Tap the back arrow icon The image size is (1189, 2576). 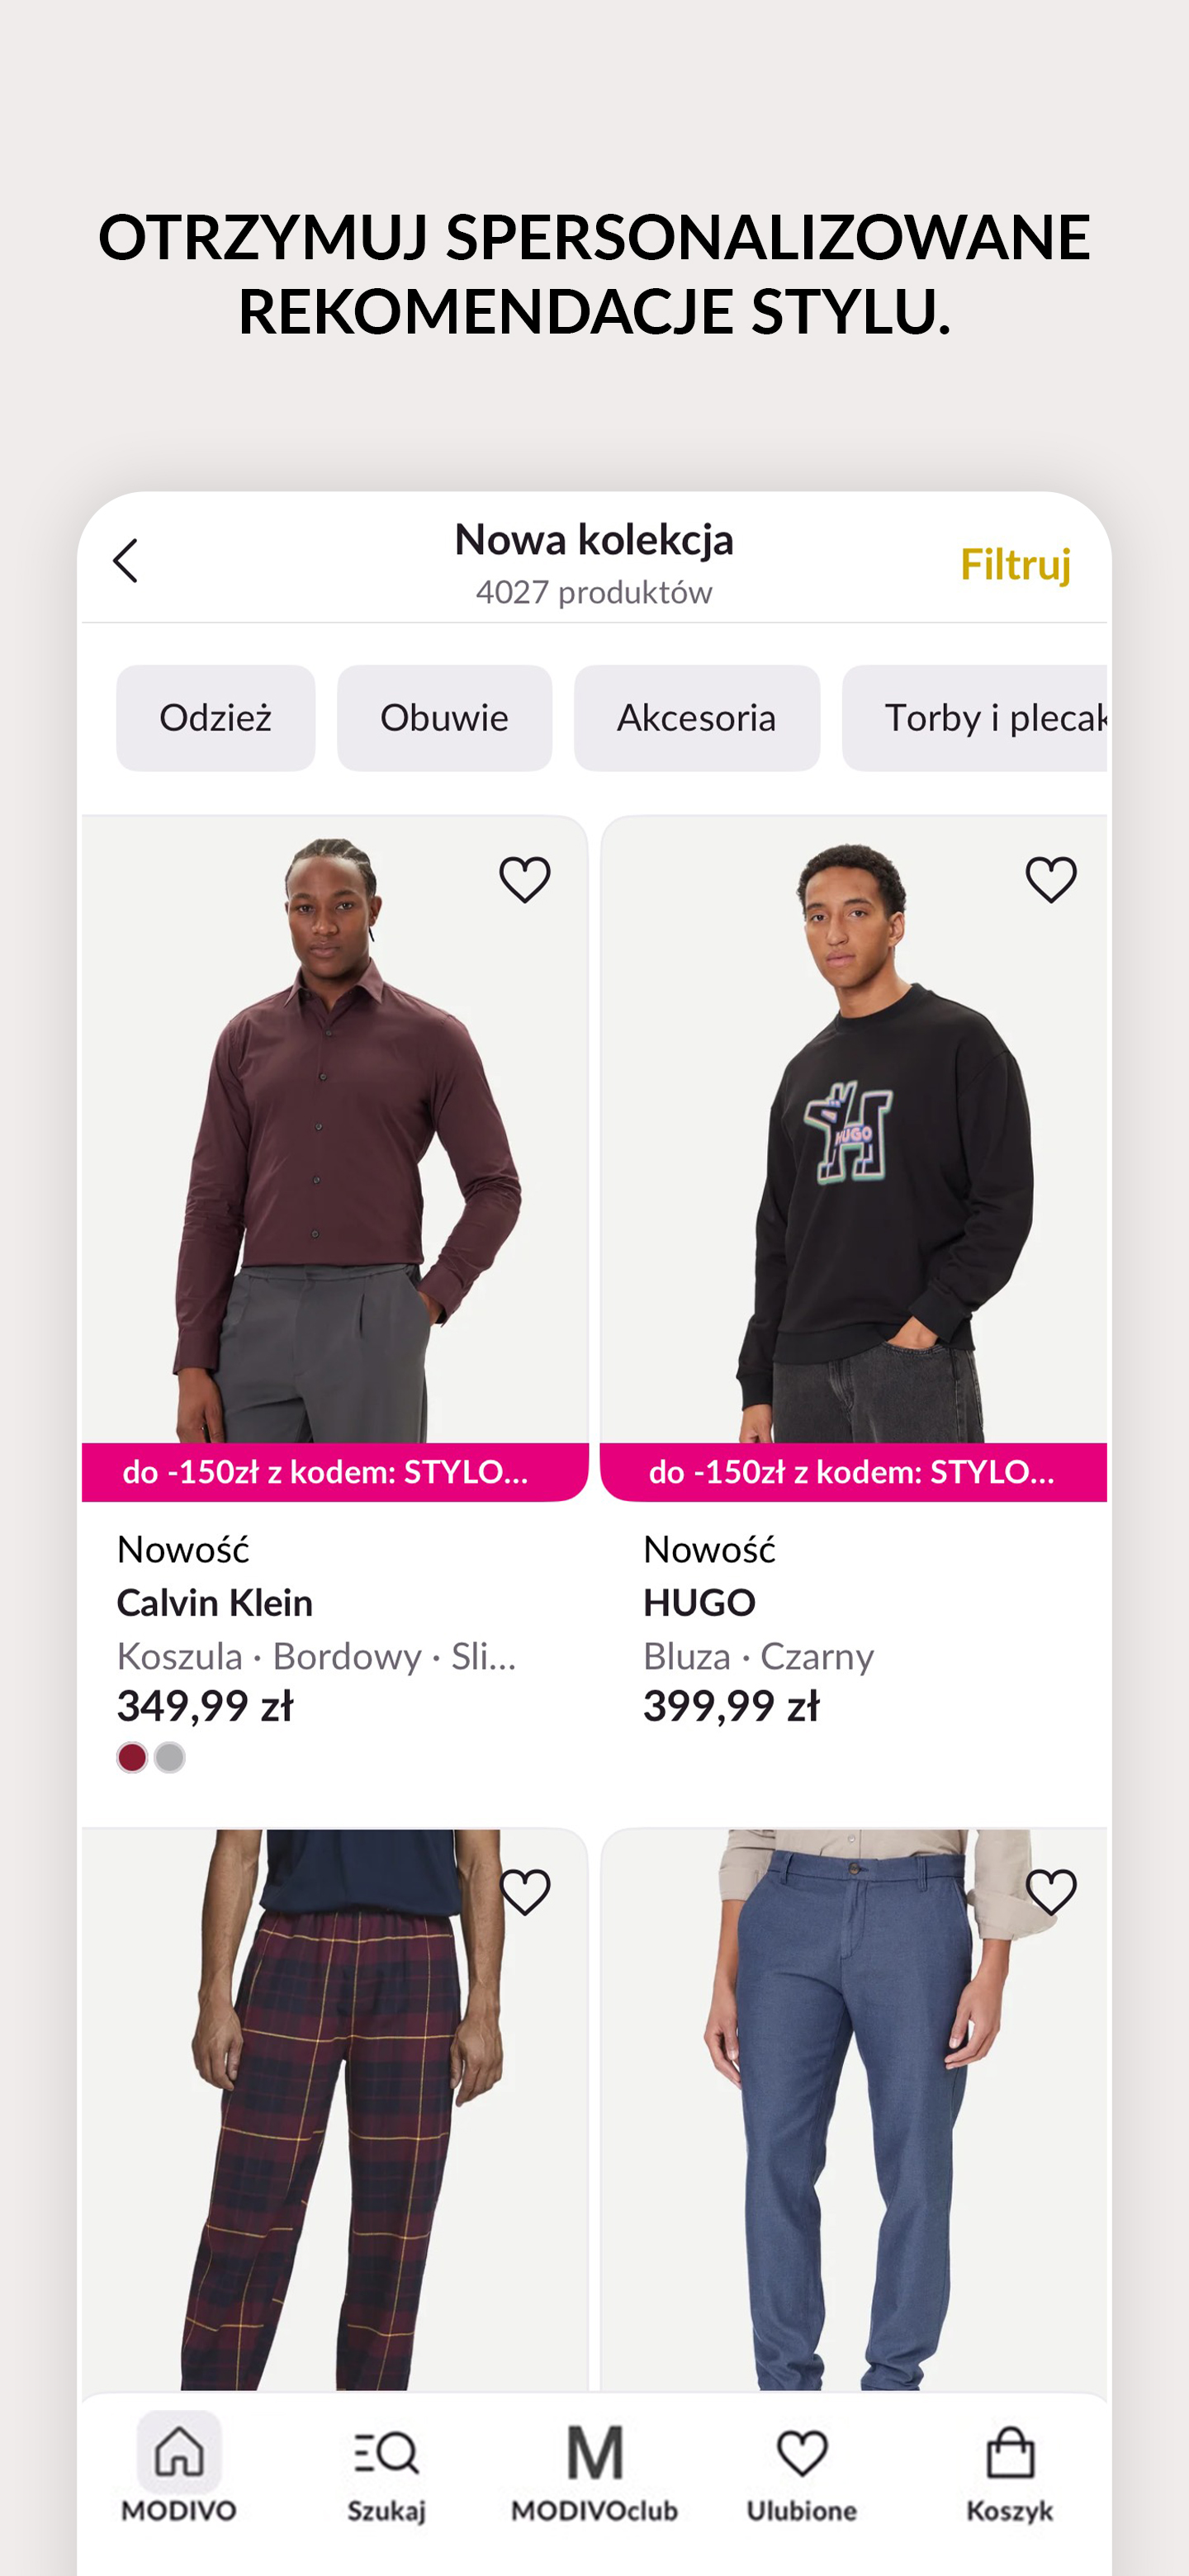coord(125,560)
